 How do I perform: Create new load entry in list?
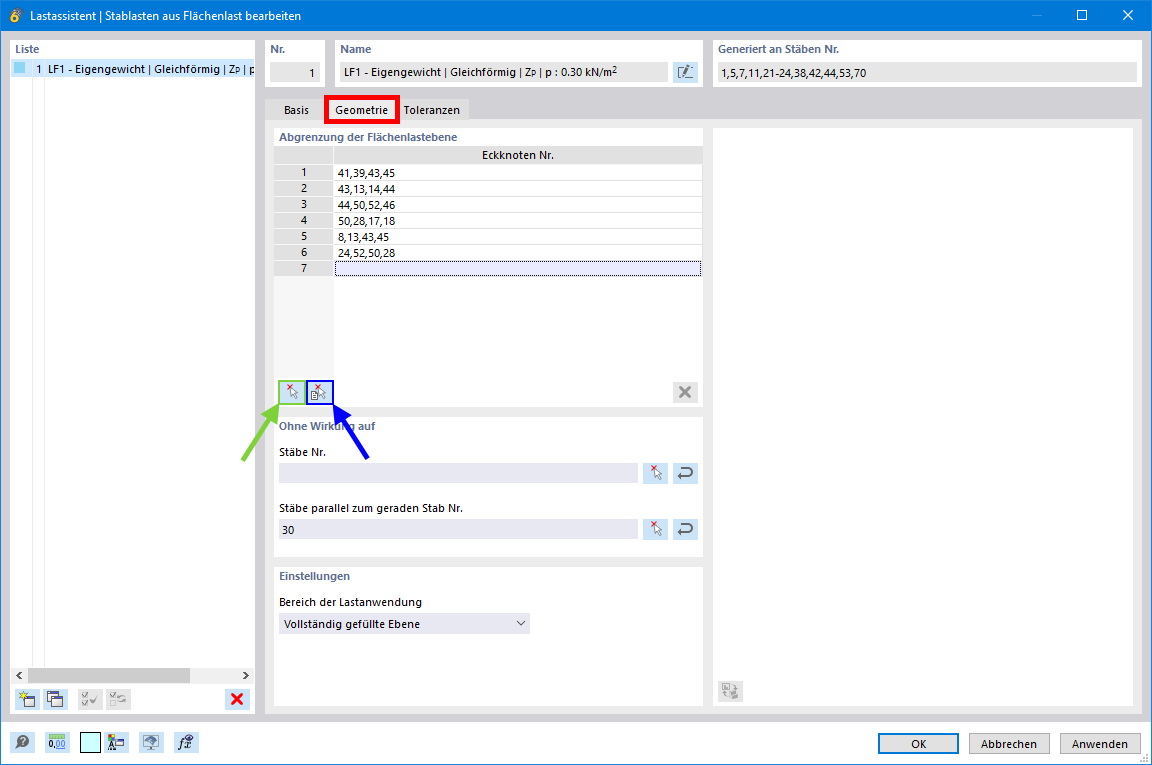click(x=27, y=699)
